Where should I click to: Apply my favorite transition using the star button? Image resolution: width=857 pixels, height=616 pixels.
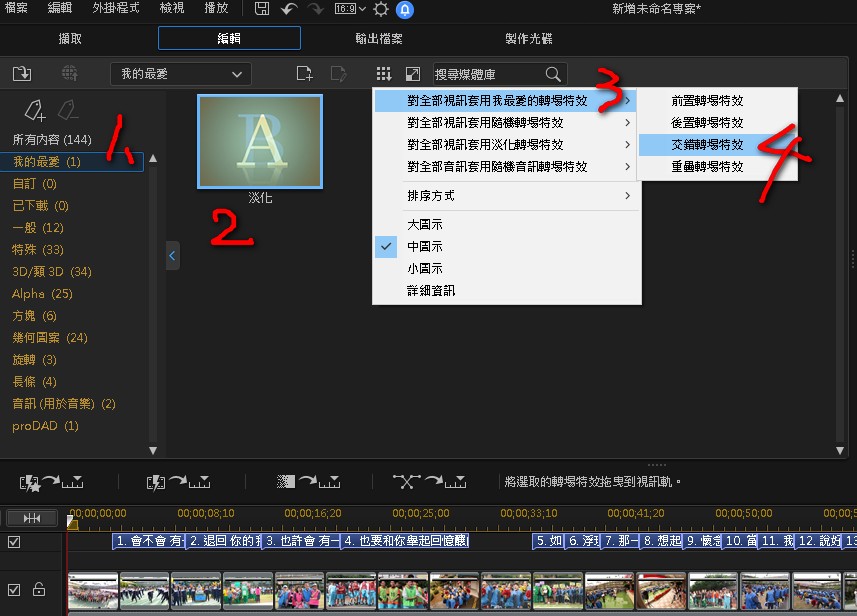(x=51, y=482)
